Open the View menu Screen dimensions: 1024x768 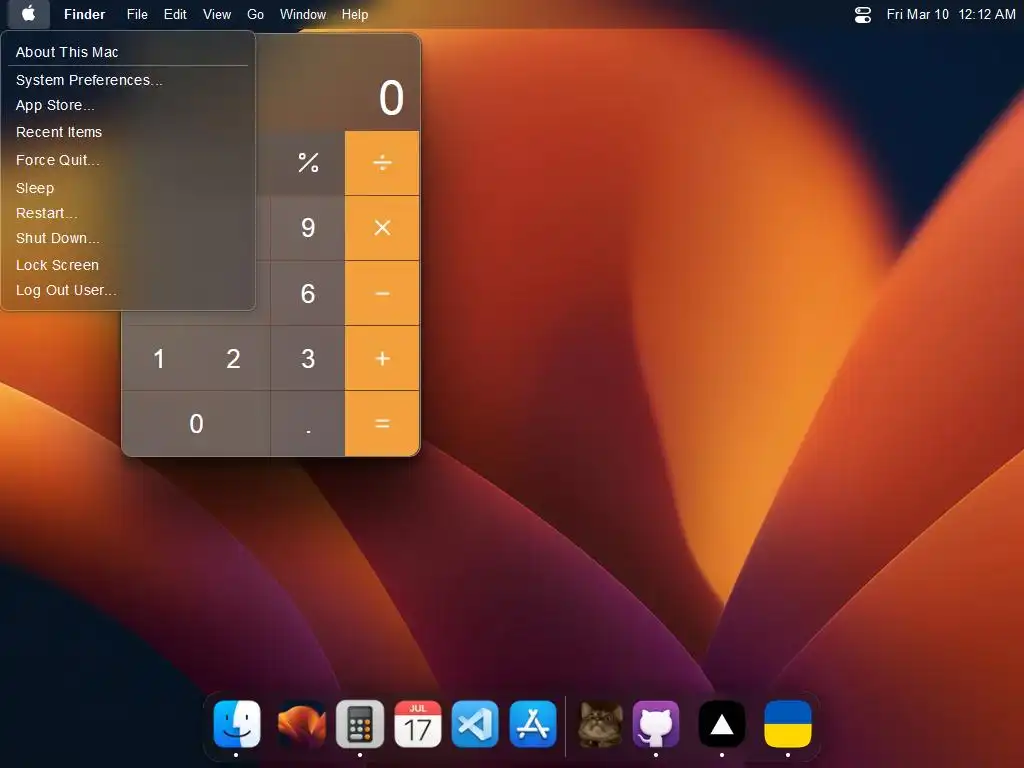[217, 14]
